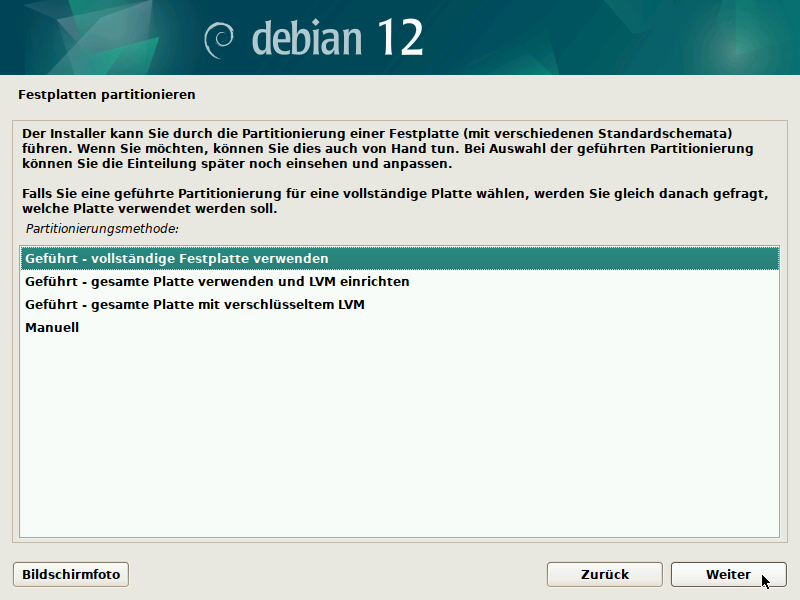Select 'Geführt - vollständige Festplatte verwenden'
Viewport: 800px width, 600px height.
tap(177, 258)
